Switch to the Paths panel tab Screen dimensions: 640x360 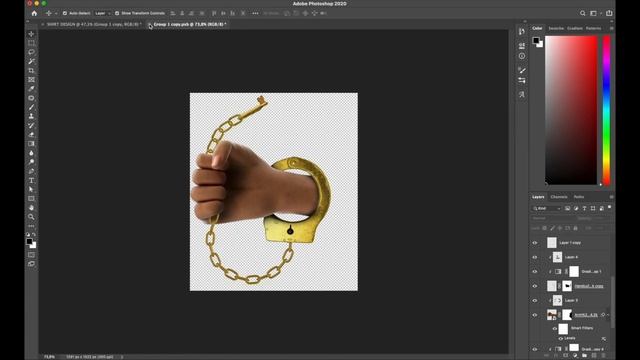[579, 197]
